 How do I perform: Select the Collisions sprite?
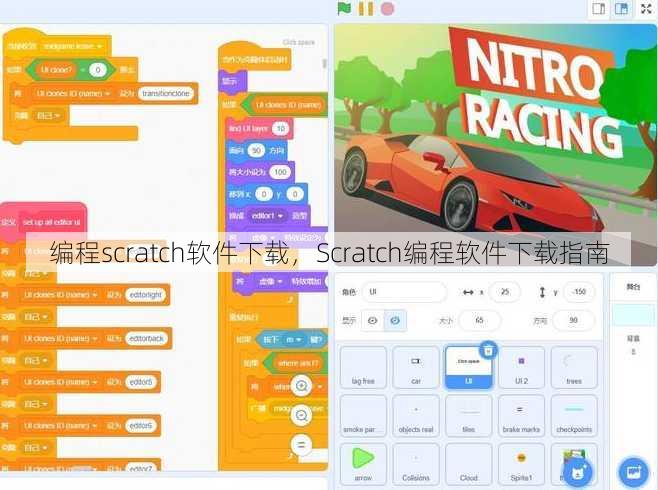(x=416, y=464)
